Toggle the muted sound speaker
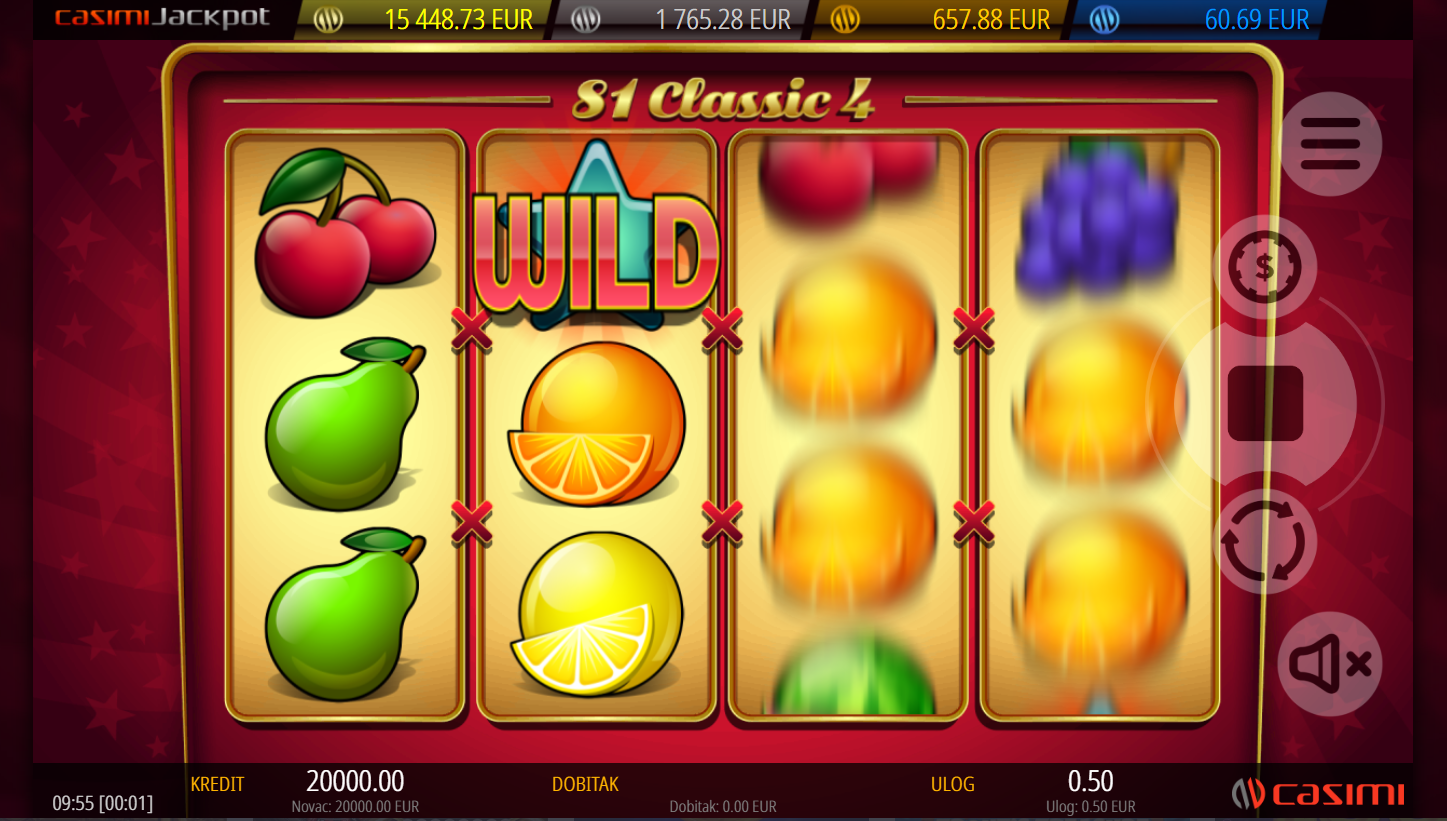The width and height of the screenshot is (1447, 821). (1330, 663)
